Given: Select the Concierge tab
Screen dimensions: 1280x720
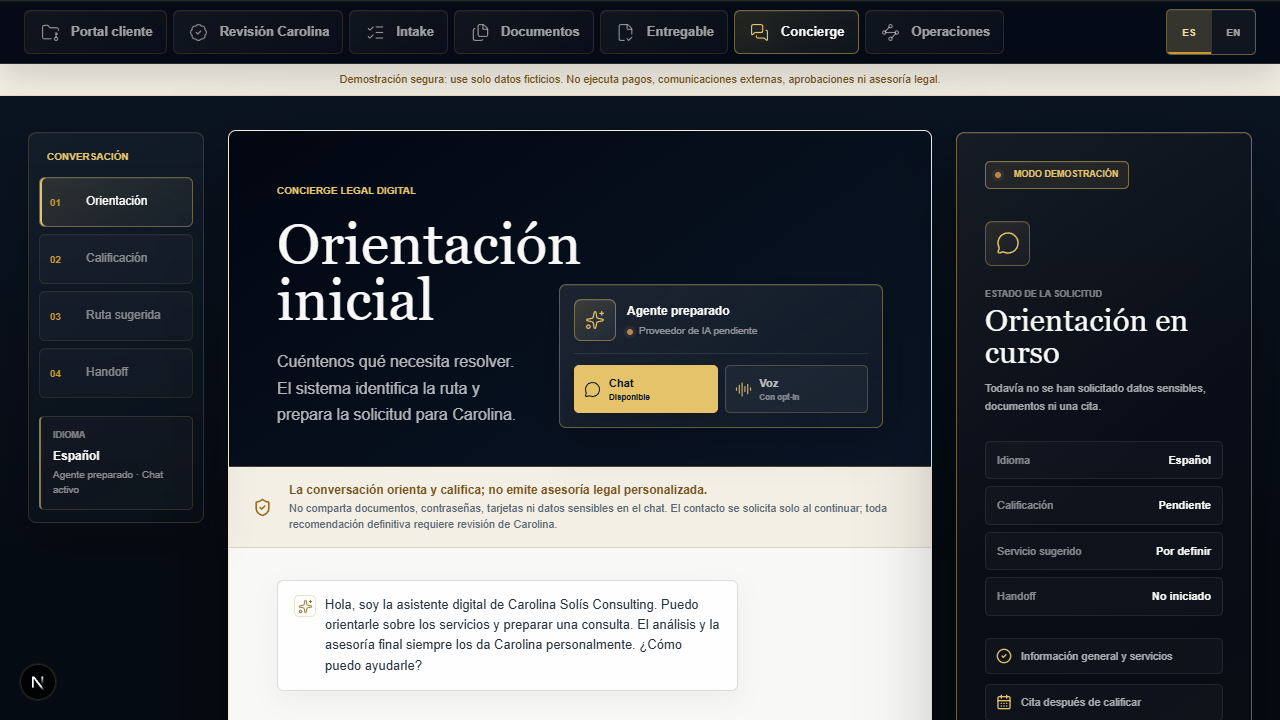Looking at the screenshot, I should [x=796, y=32].
